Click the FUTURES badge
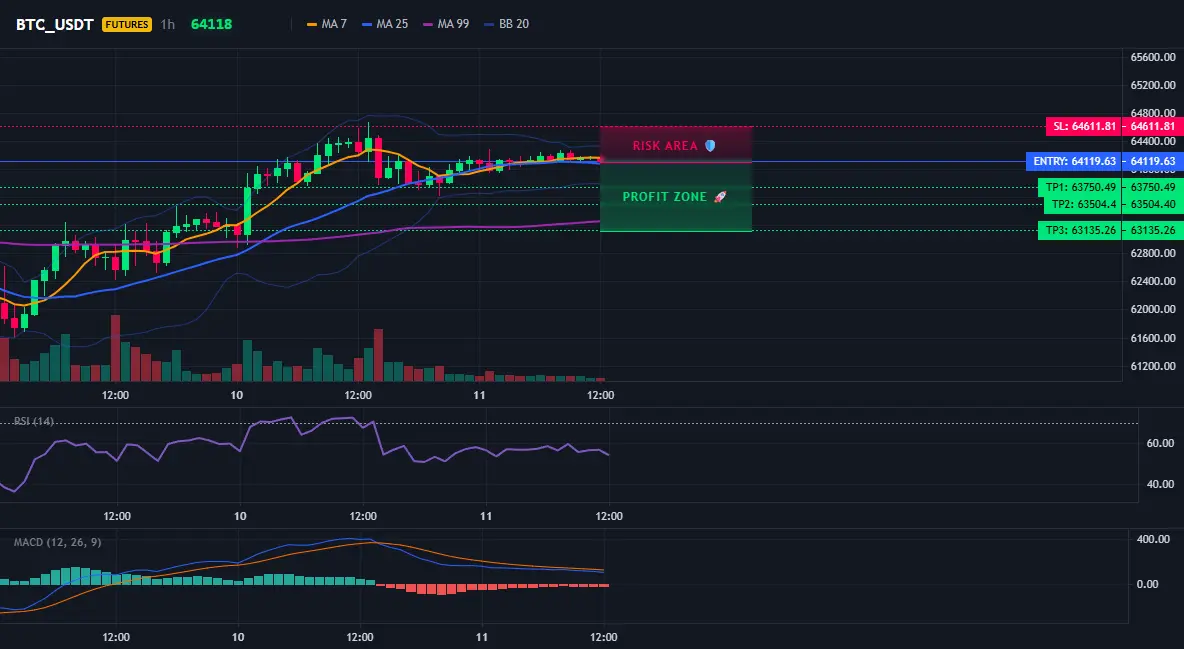 [x=127, y=24]
